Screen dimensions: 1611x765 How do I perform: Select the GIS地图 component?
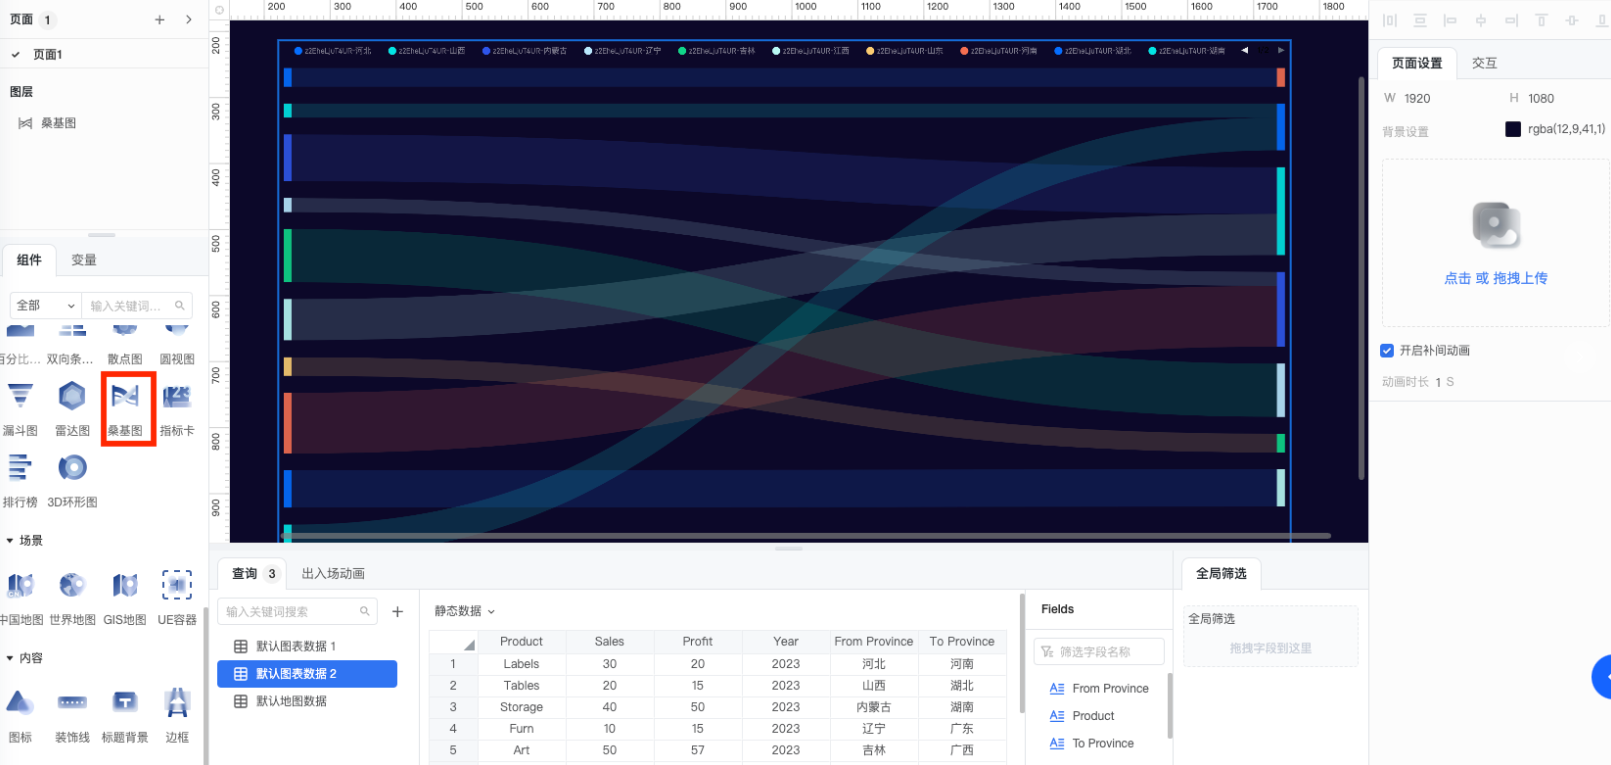coord(125,598)
